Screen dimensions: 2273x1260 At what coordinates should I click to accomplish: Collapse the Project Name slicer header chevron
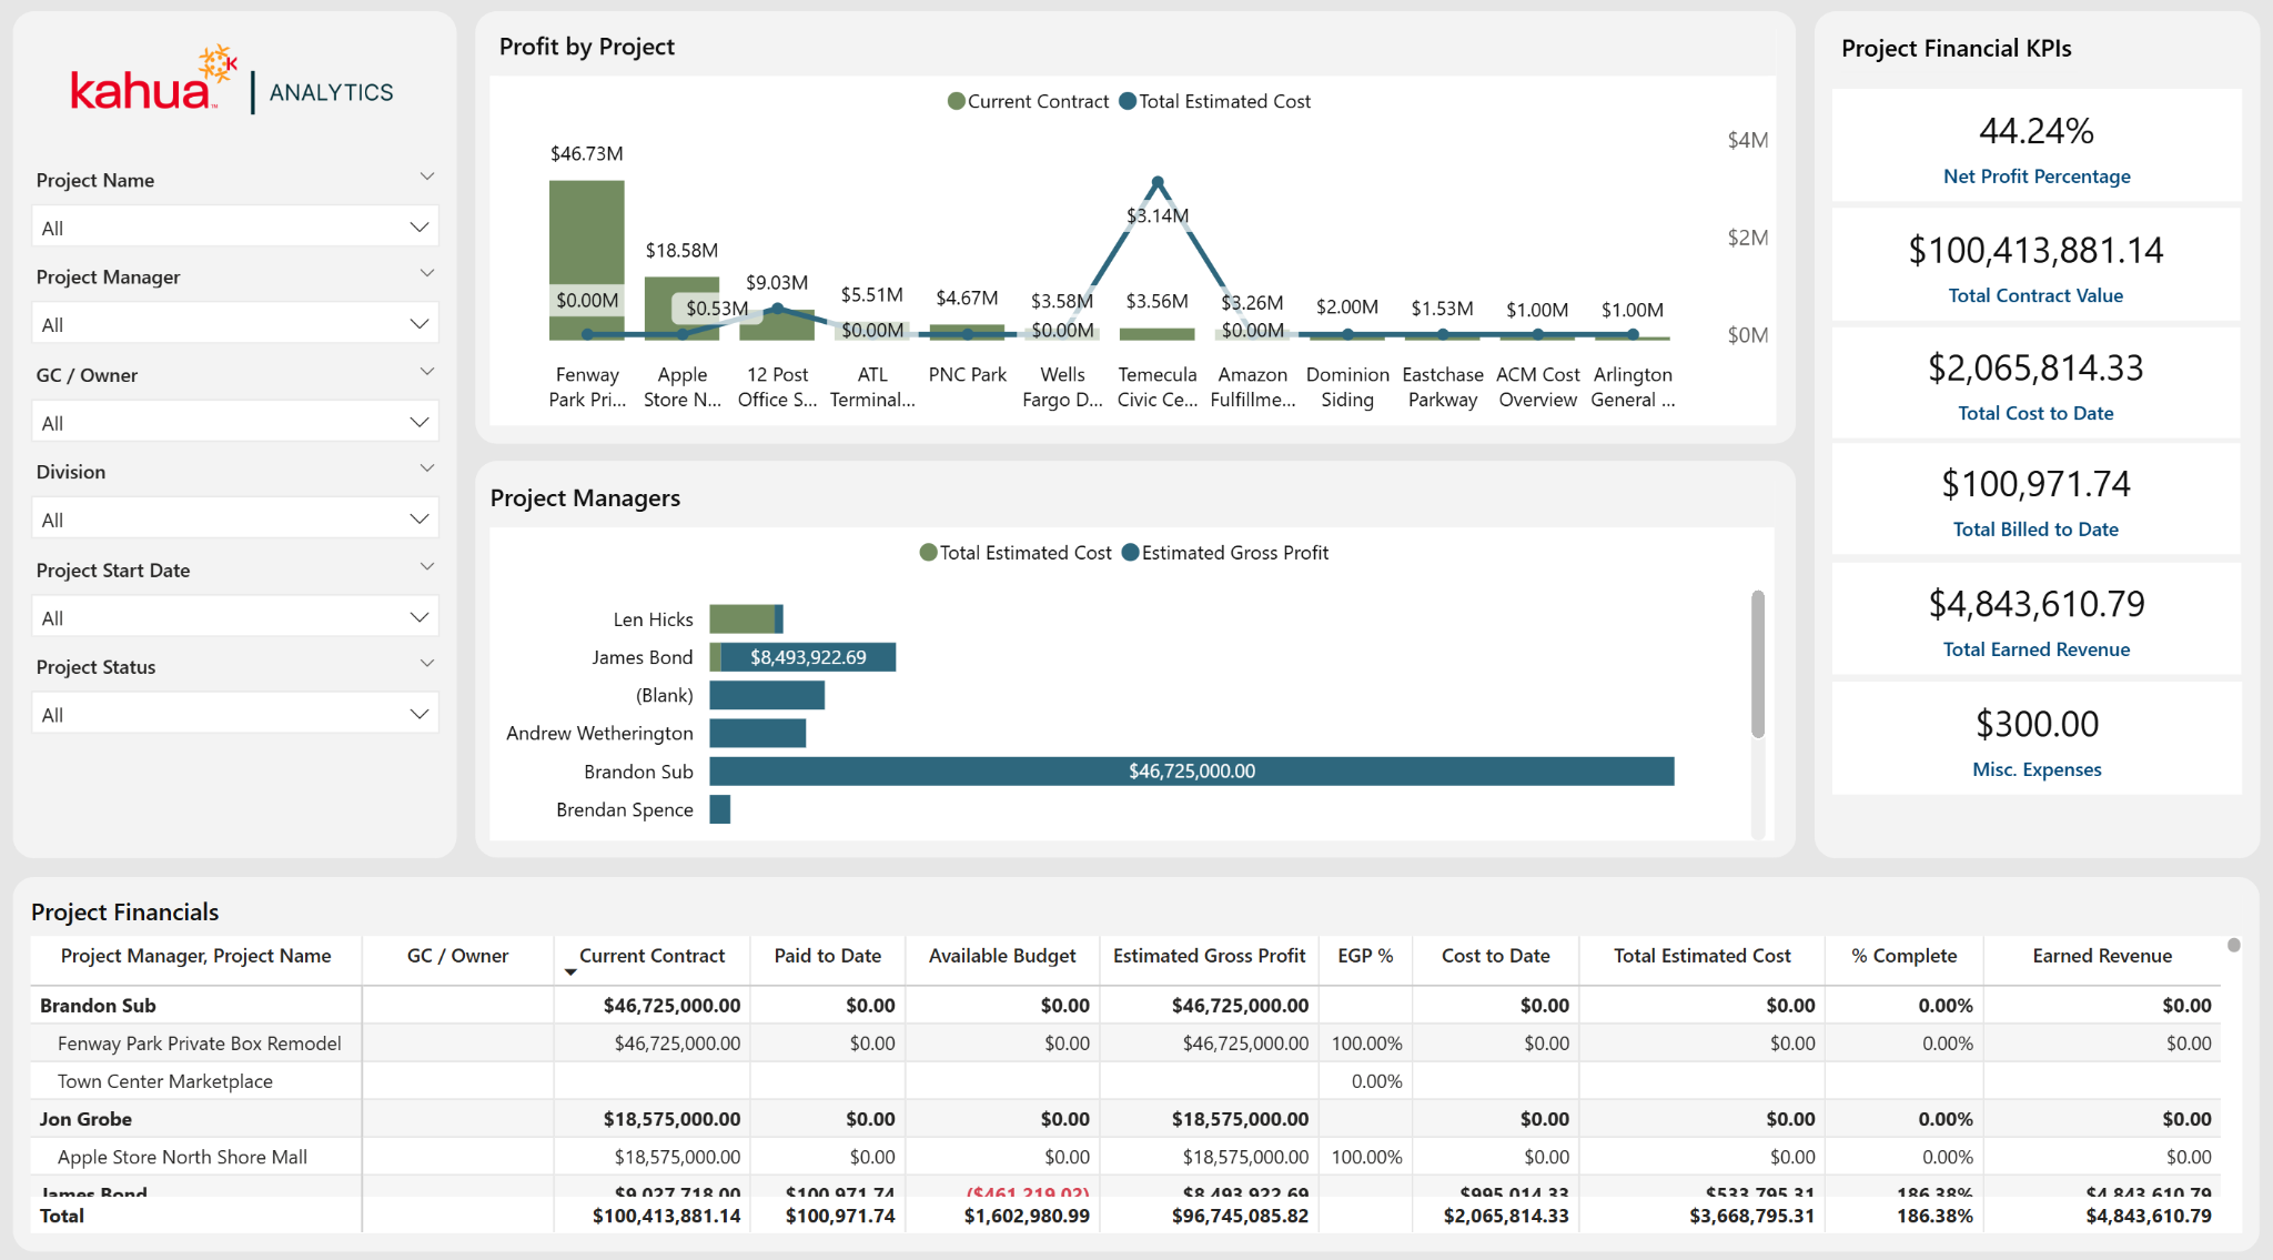(427, 177)
